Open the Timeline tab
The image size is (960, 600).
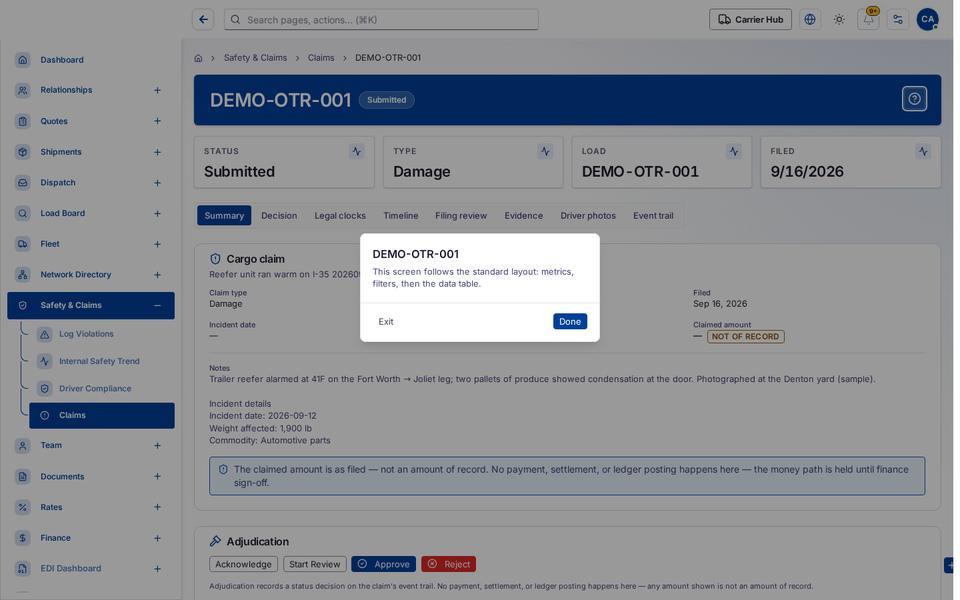coord(401,216)
